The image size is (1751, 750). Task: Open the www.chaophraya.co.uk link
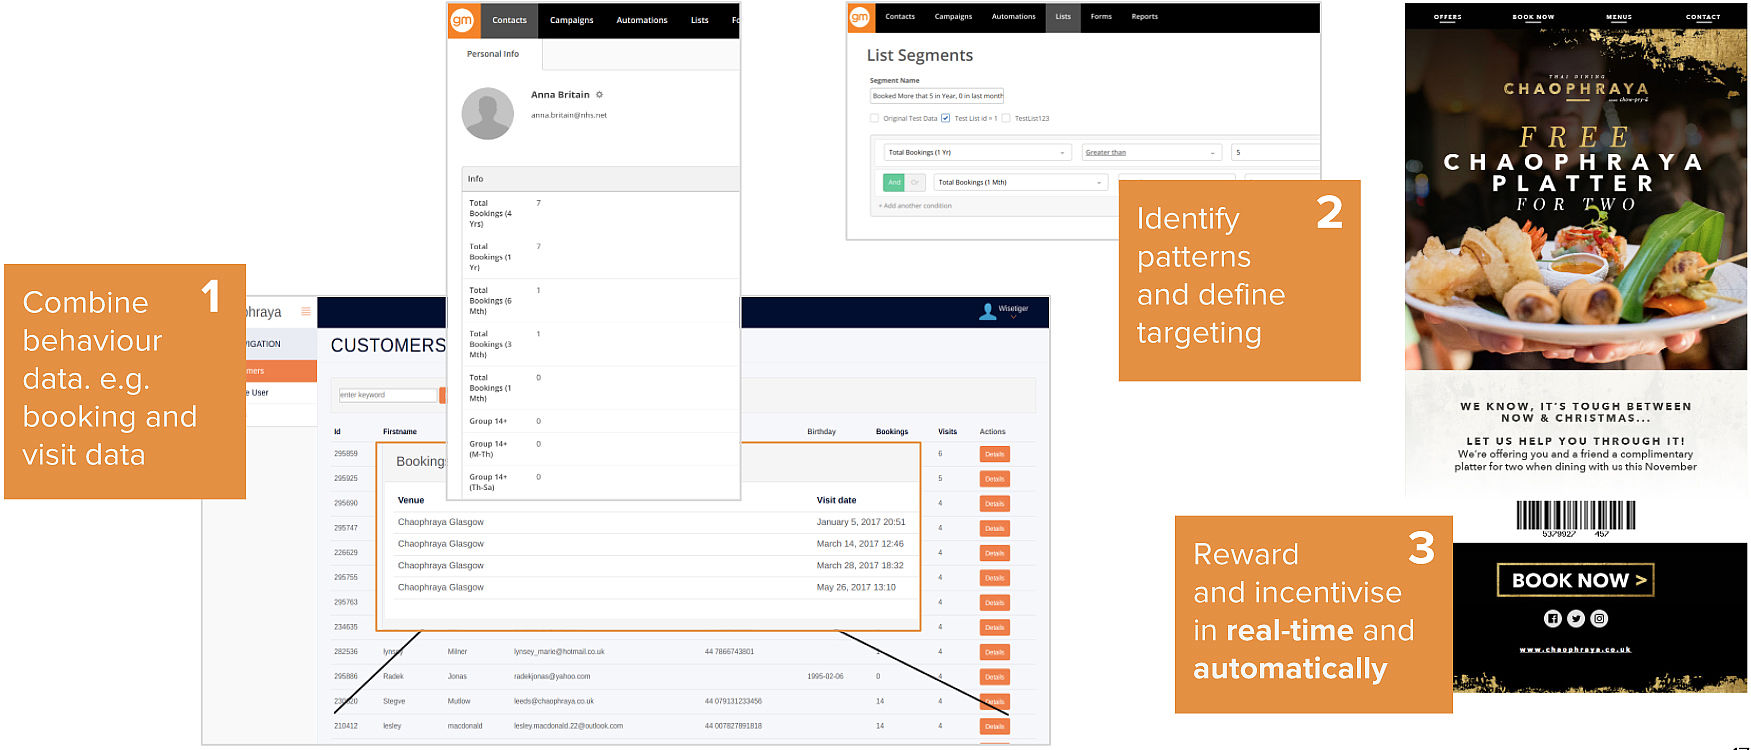(x=1575, y=650)
